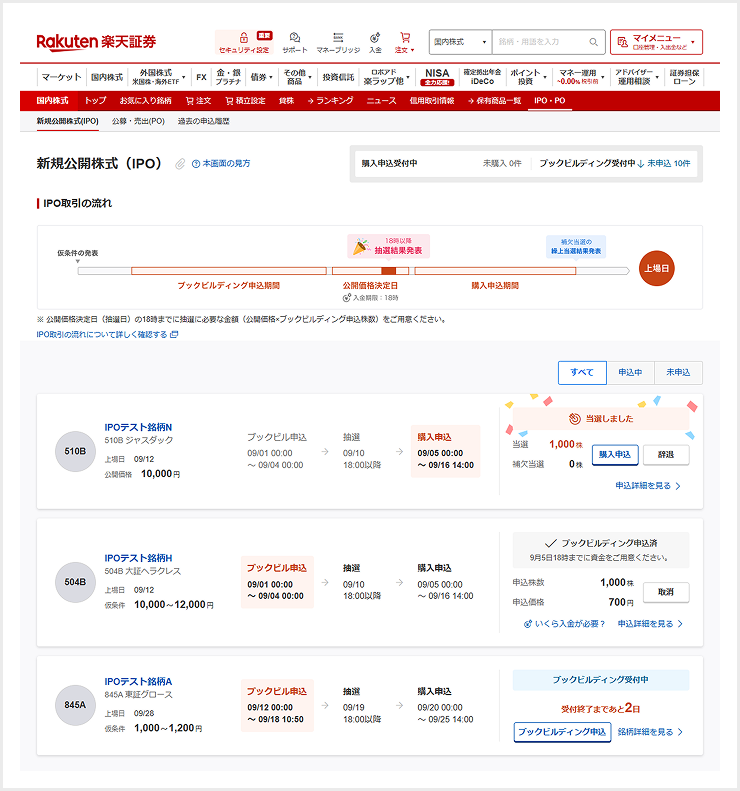The height and width of the screenshot is (791, 740).
Task: Open the サポート chat icon
Action: click(295, 38)
